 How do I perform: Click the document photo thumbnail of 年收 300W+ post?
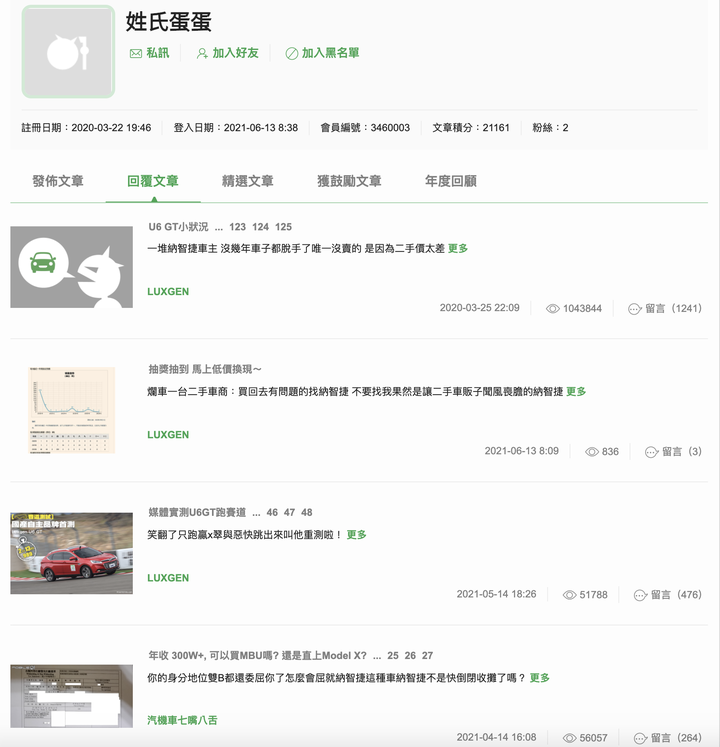point(71,696)
